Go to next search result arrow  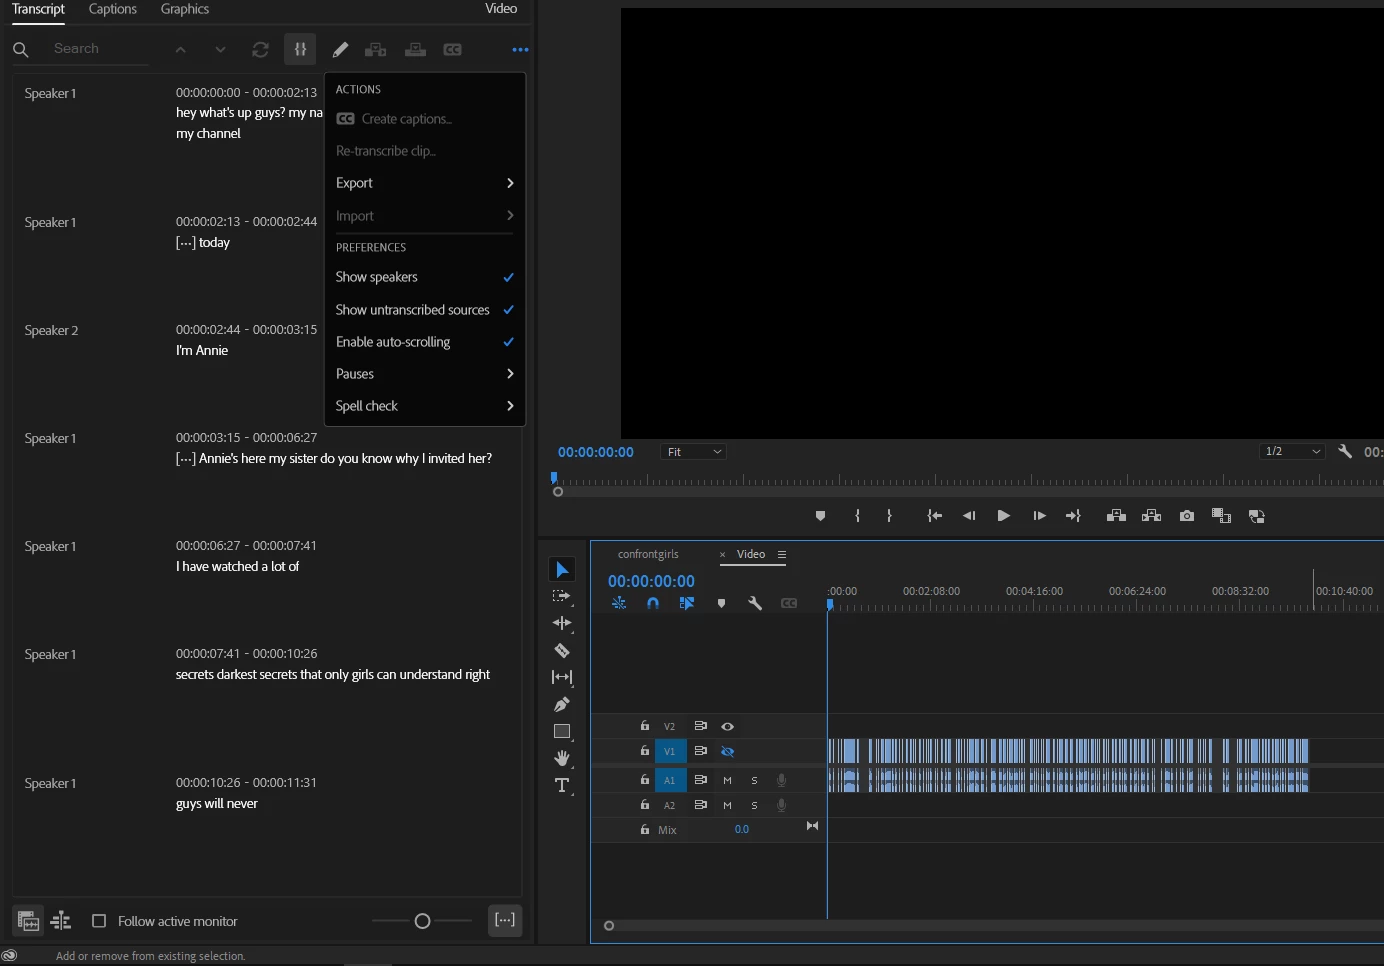point(220,49)
